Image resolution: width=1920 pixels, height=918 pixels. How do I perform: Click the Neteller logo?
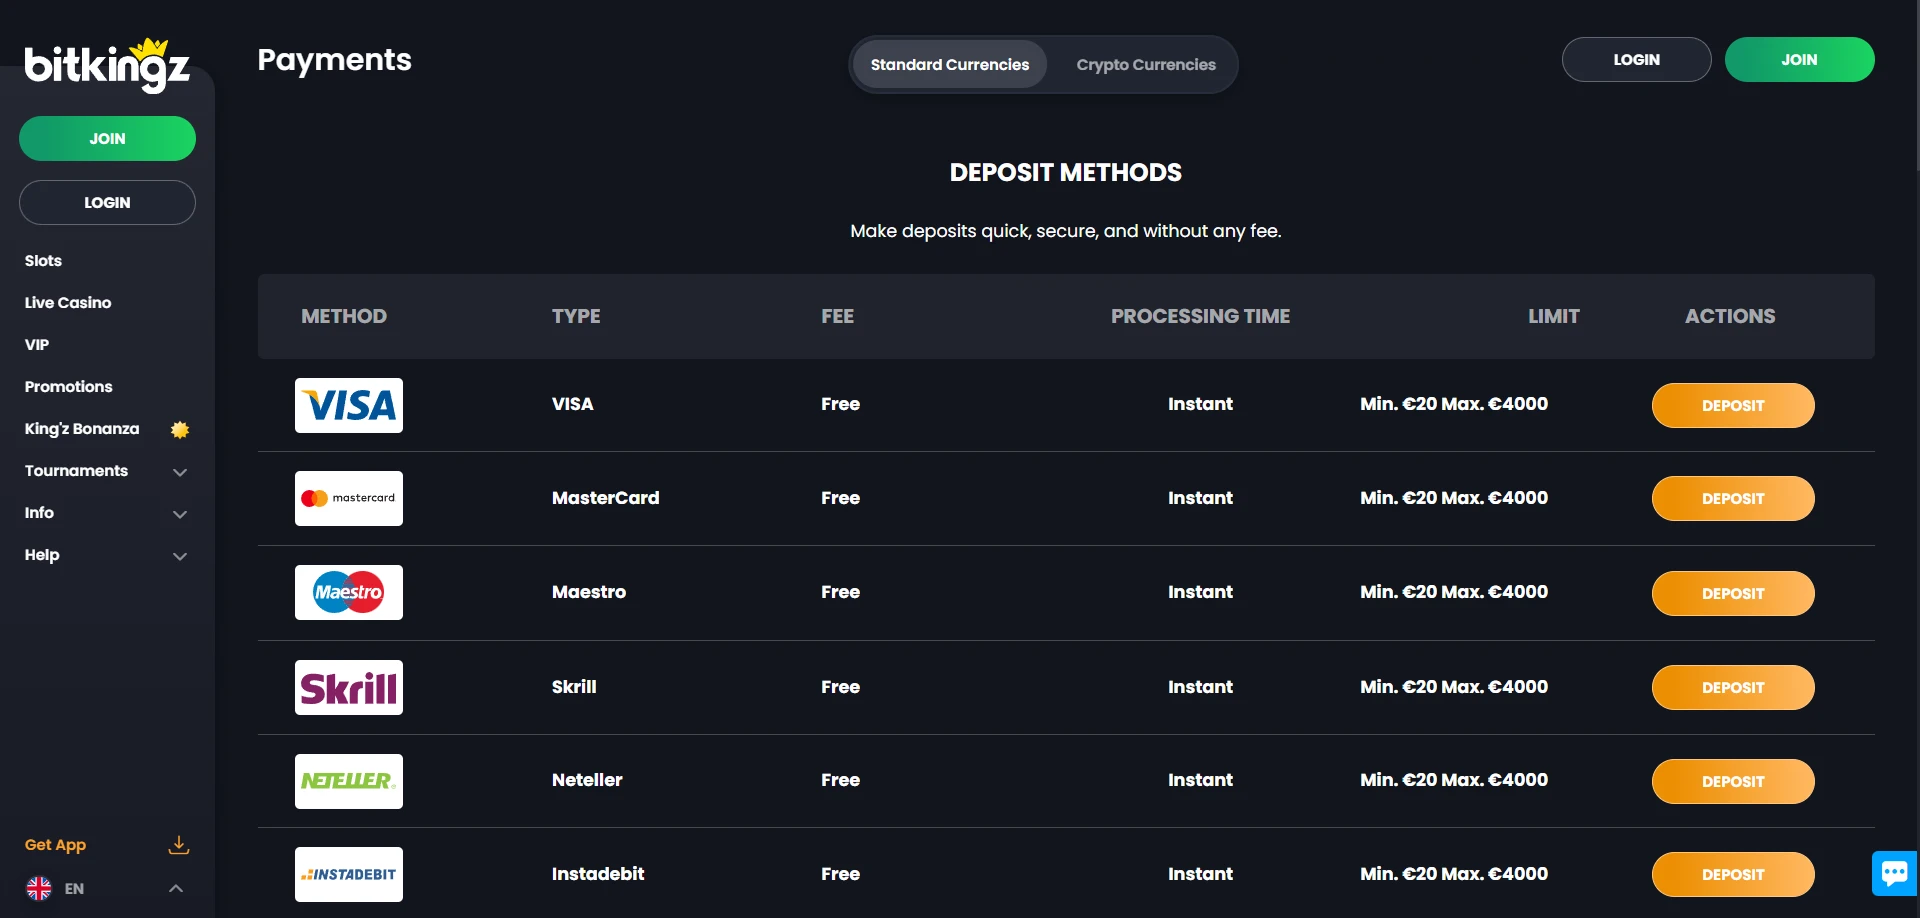(349, 781)
